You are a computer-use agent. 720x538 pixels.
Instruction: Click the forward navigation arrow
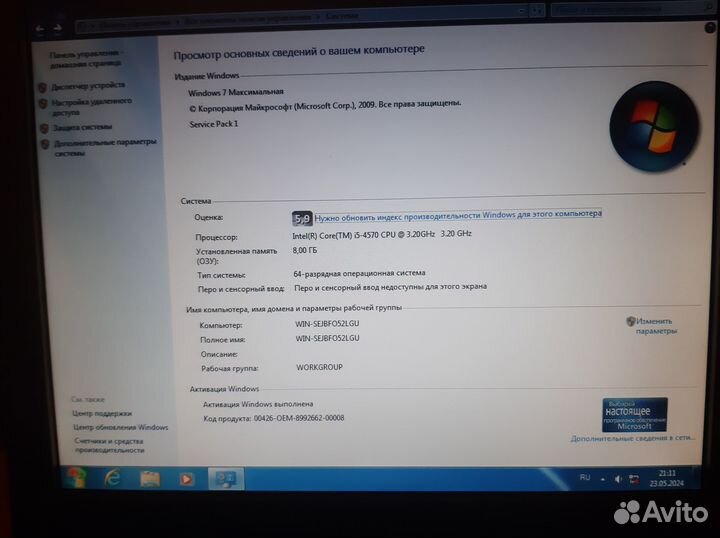click(57, 28)
